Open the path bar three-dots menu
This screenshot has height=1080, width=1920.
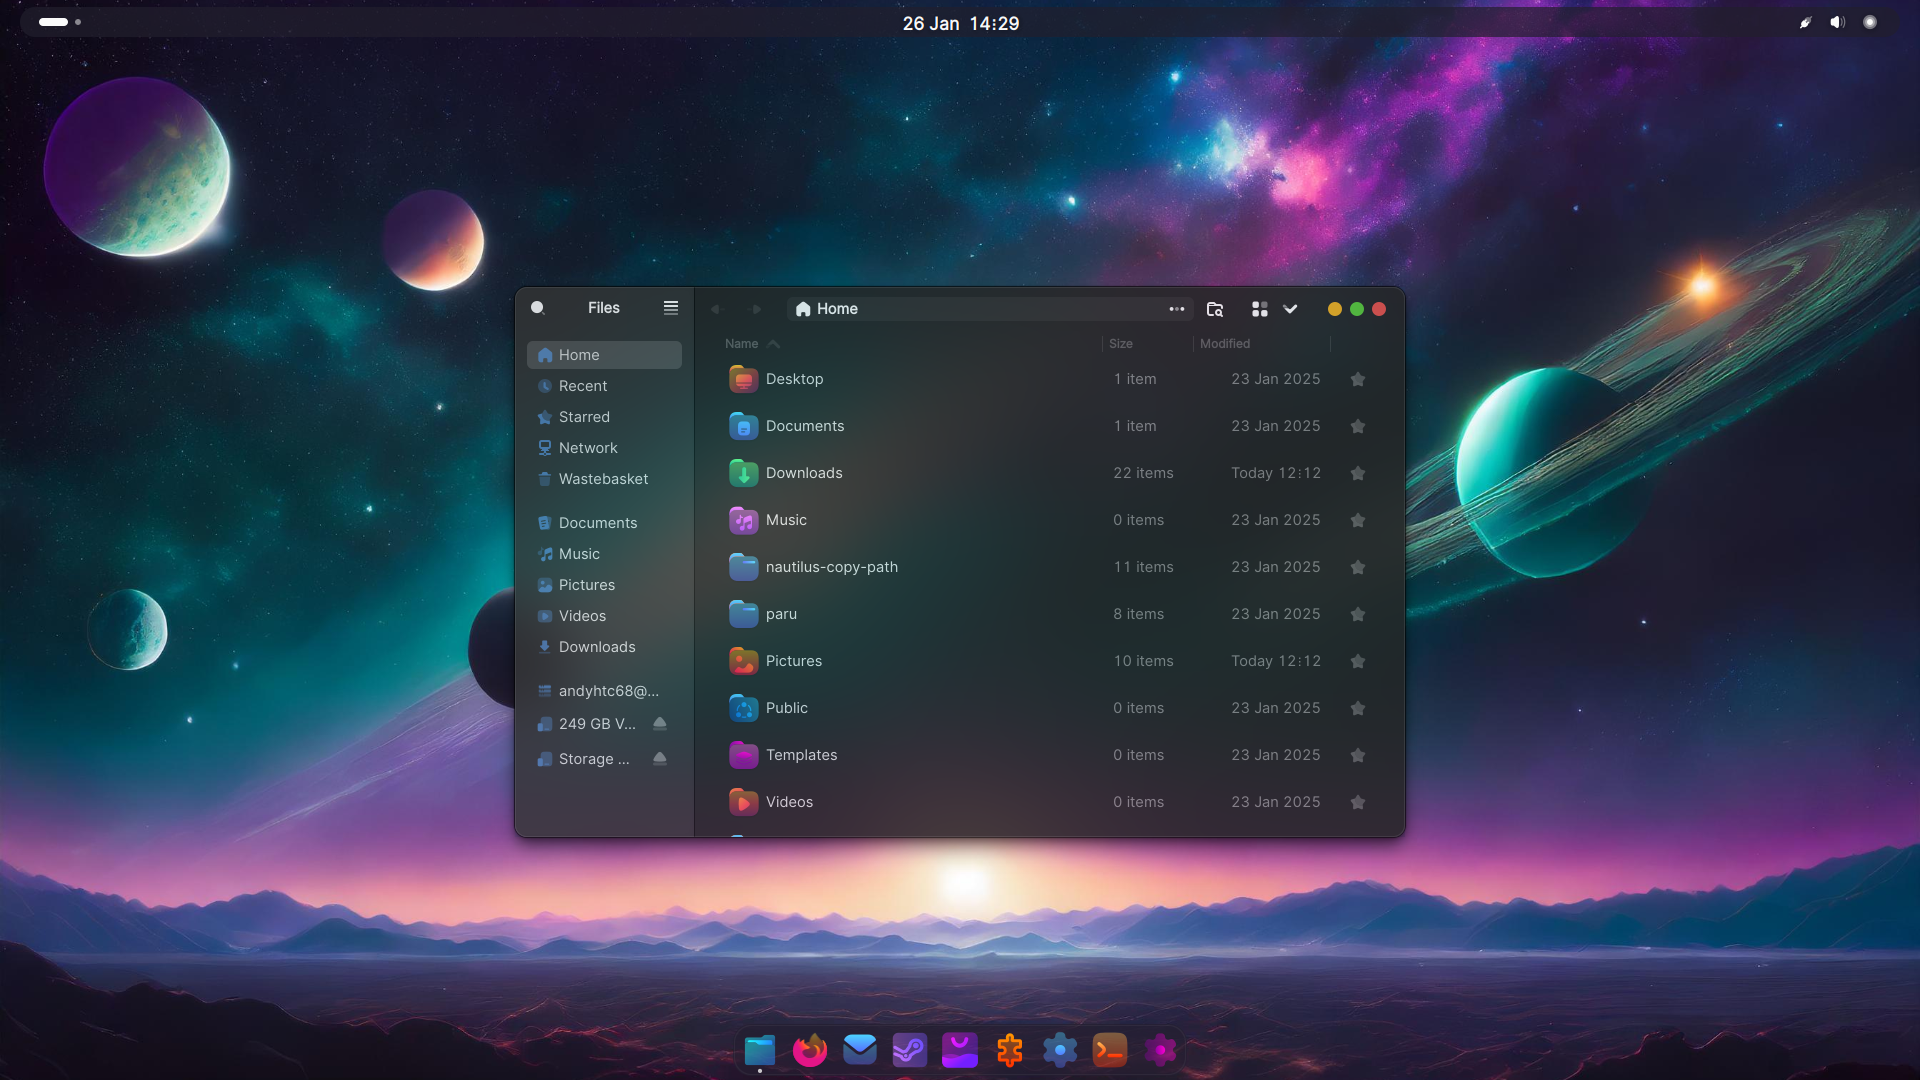(x=1177, y=309)
